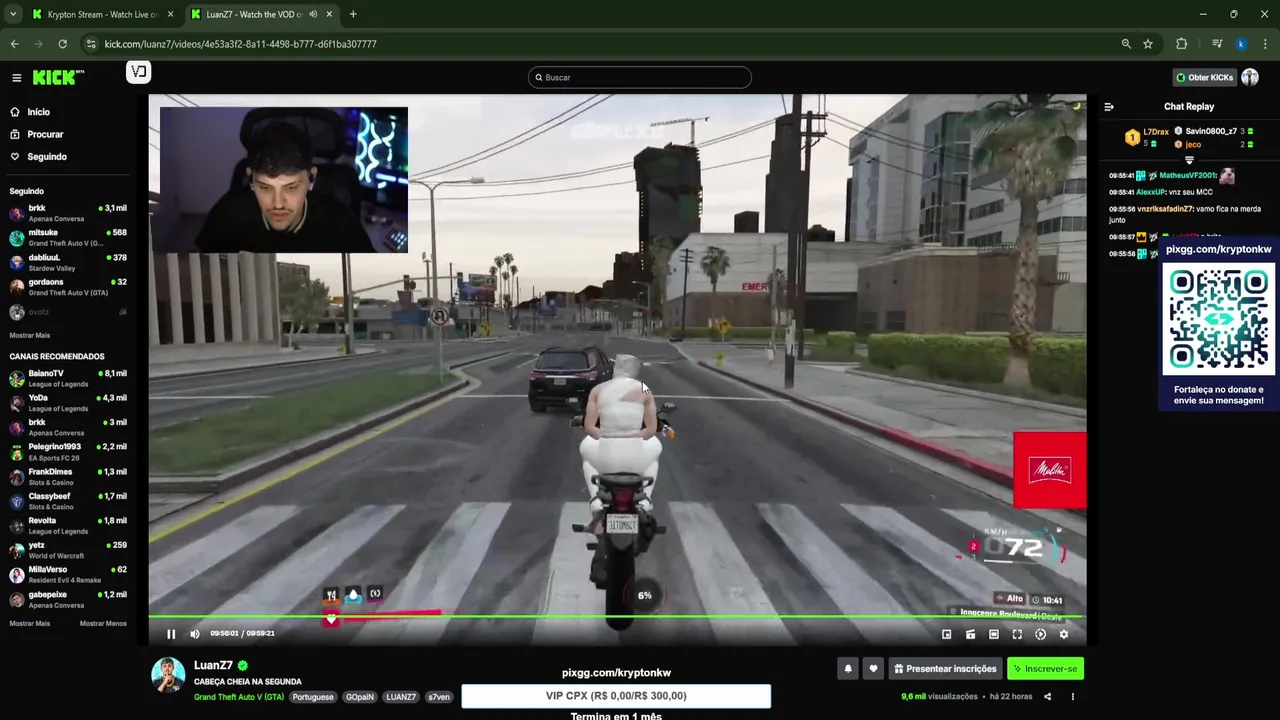Open recommended channel yetz
The height and width of the screenshot is (720, 1280).
(x=68, y=550)
